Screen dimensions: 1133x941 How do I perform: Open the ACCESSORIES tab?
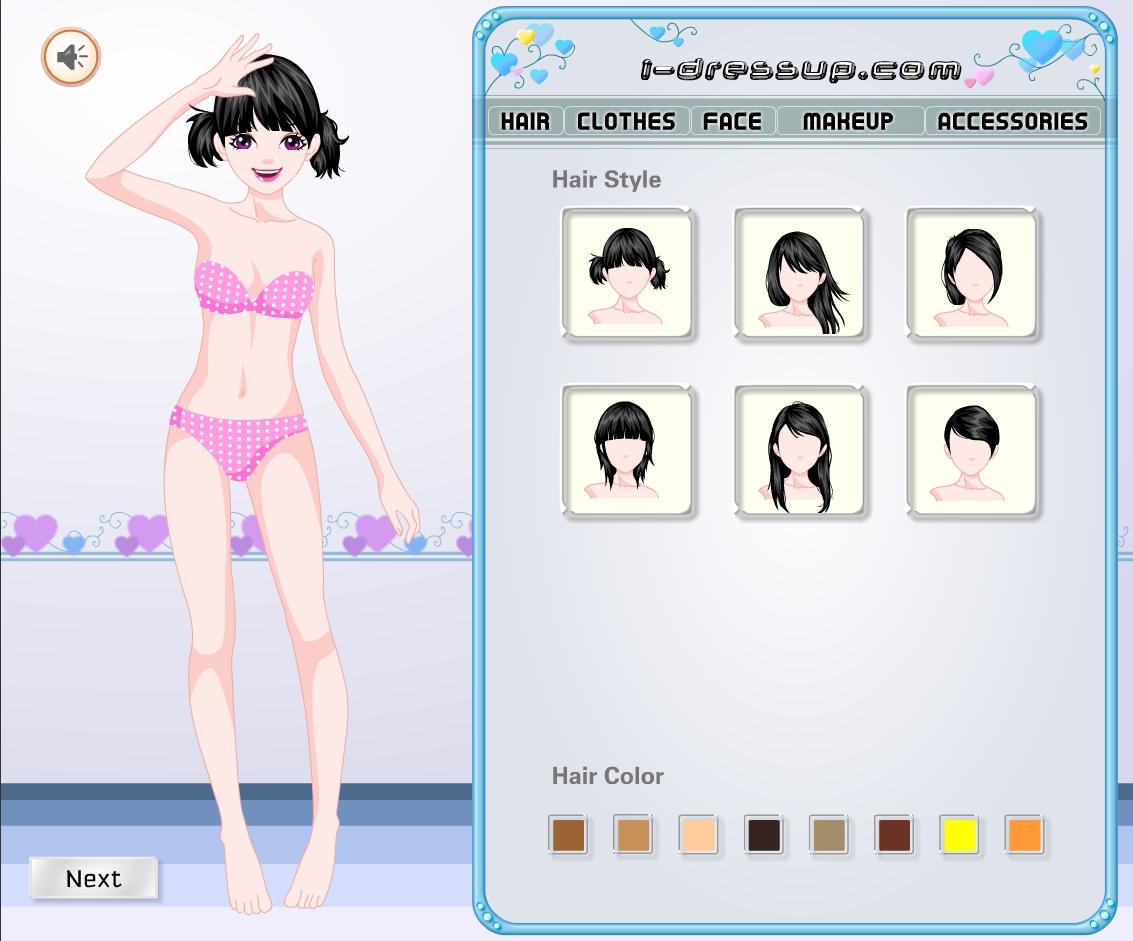pos(1012,121)
